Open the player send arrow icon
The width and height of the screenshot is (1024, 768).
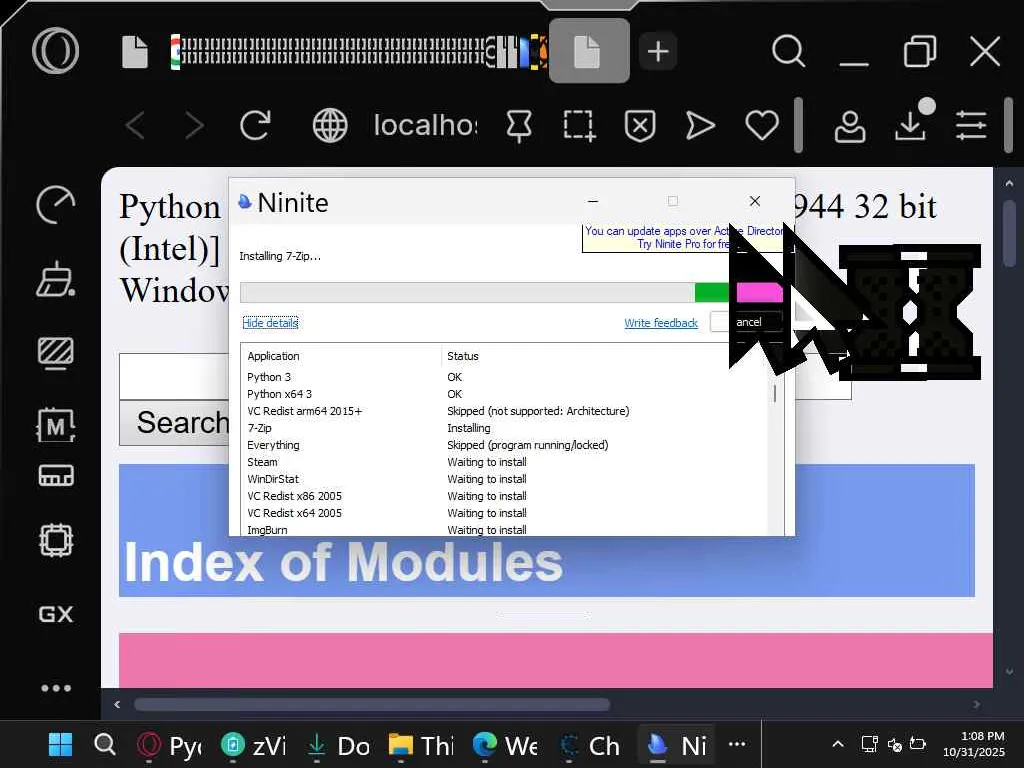tap(700, 125)
